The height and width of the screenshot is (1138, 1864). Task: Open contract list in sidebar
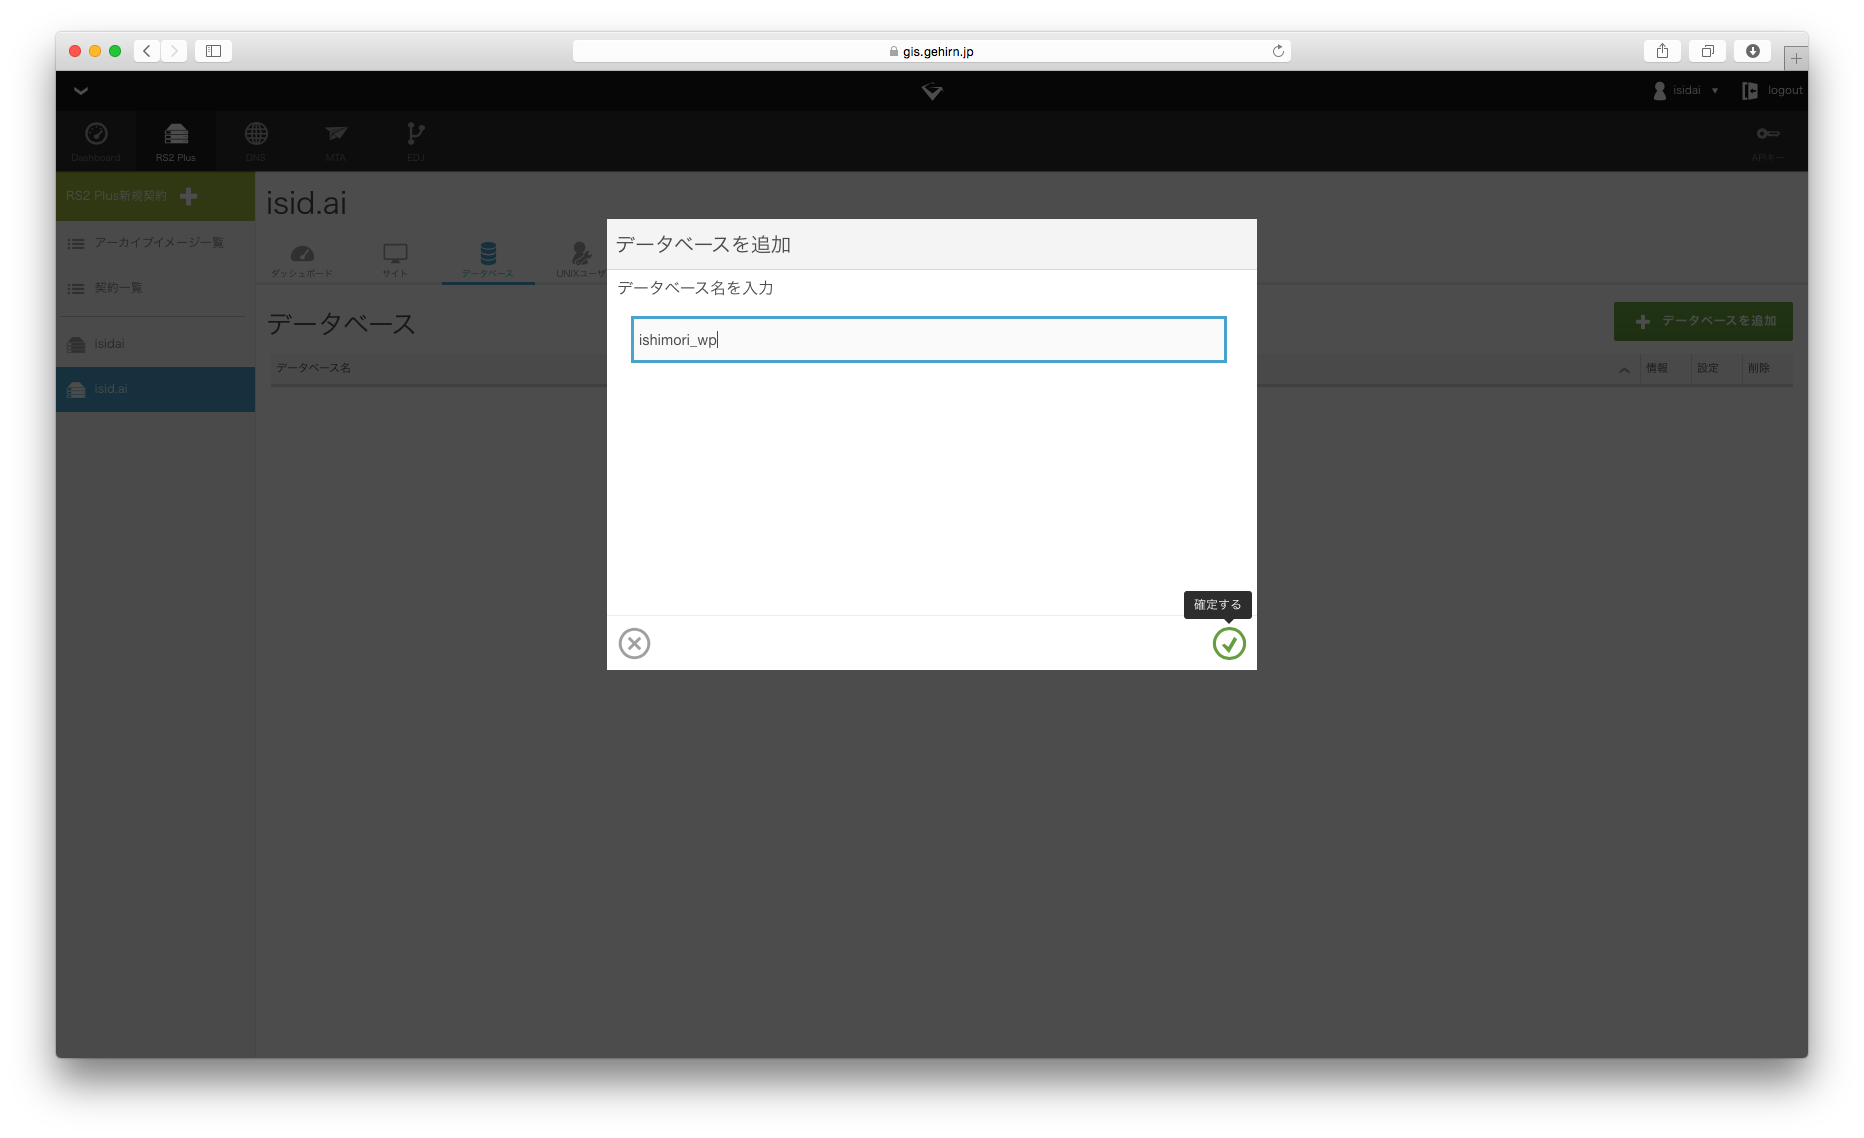click(x=155, y=288)
